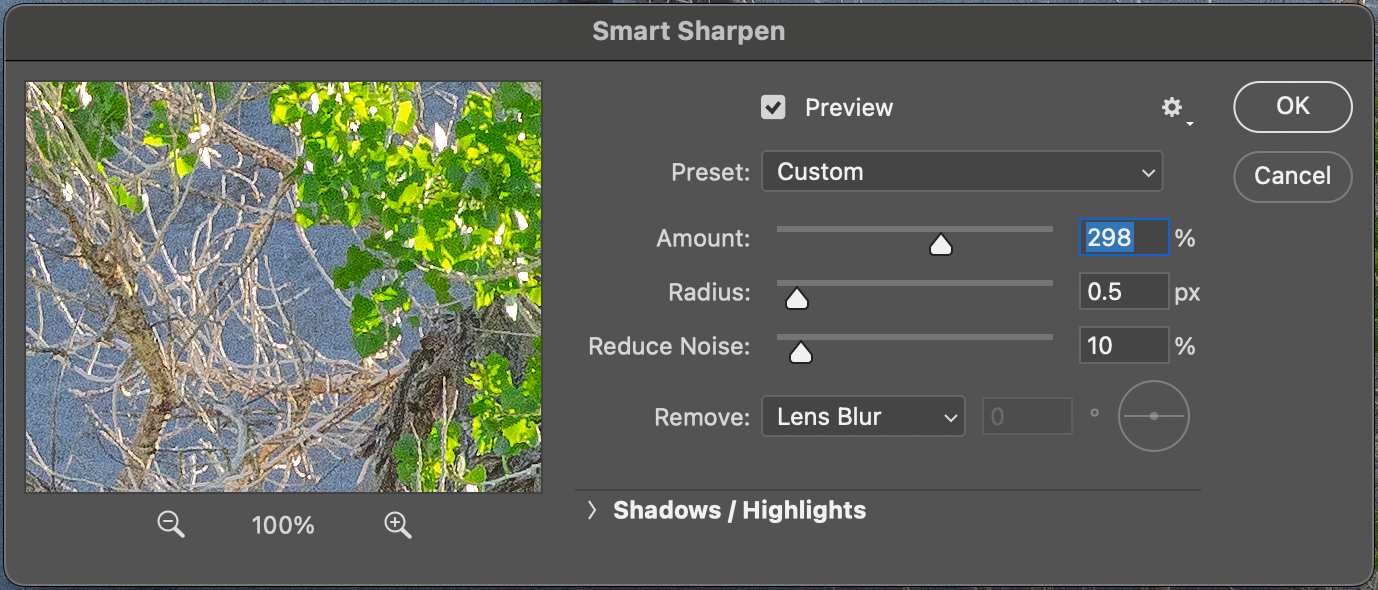Select the Reduce Noise field showing 10
This screenshot has width=1378, height=590.
(1123, 344)
